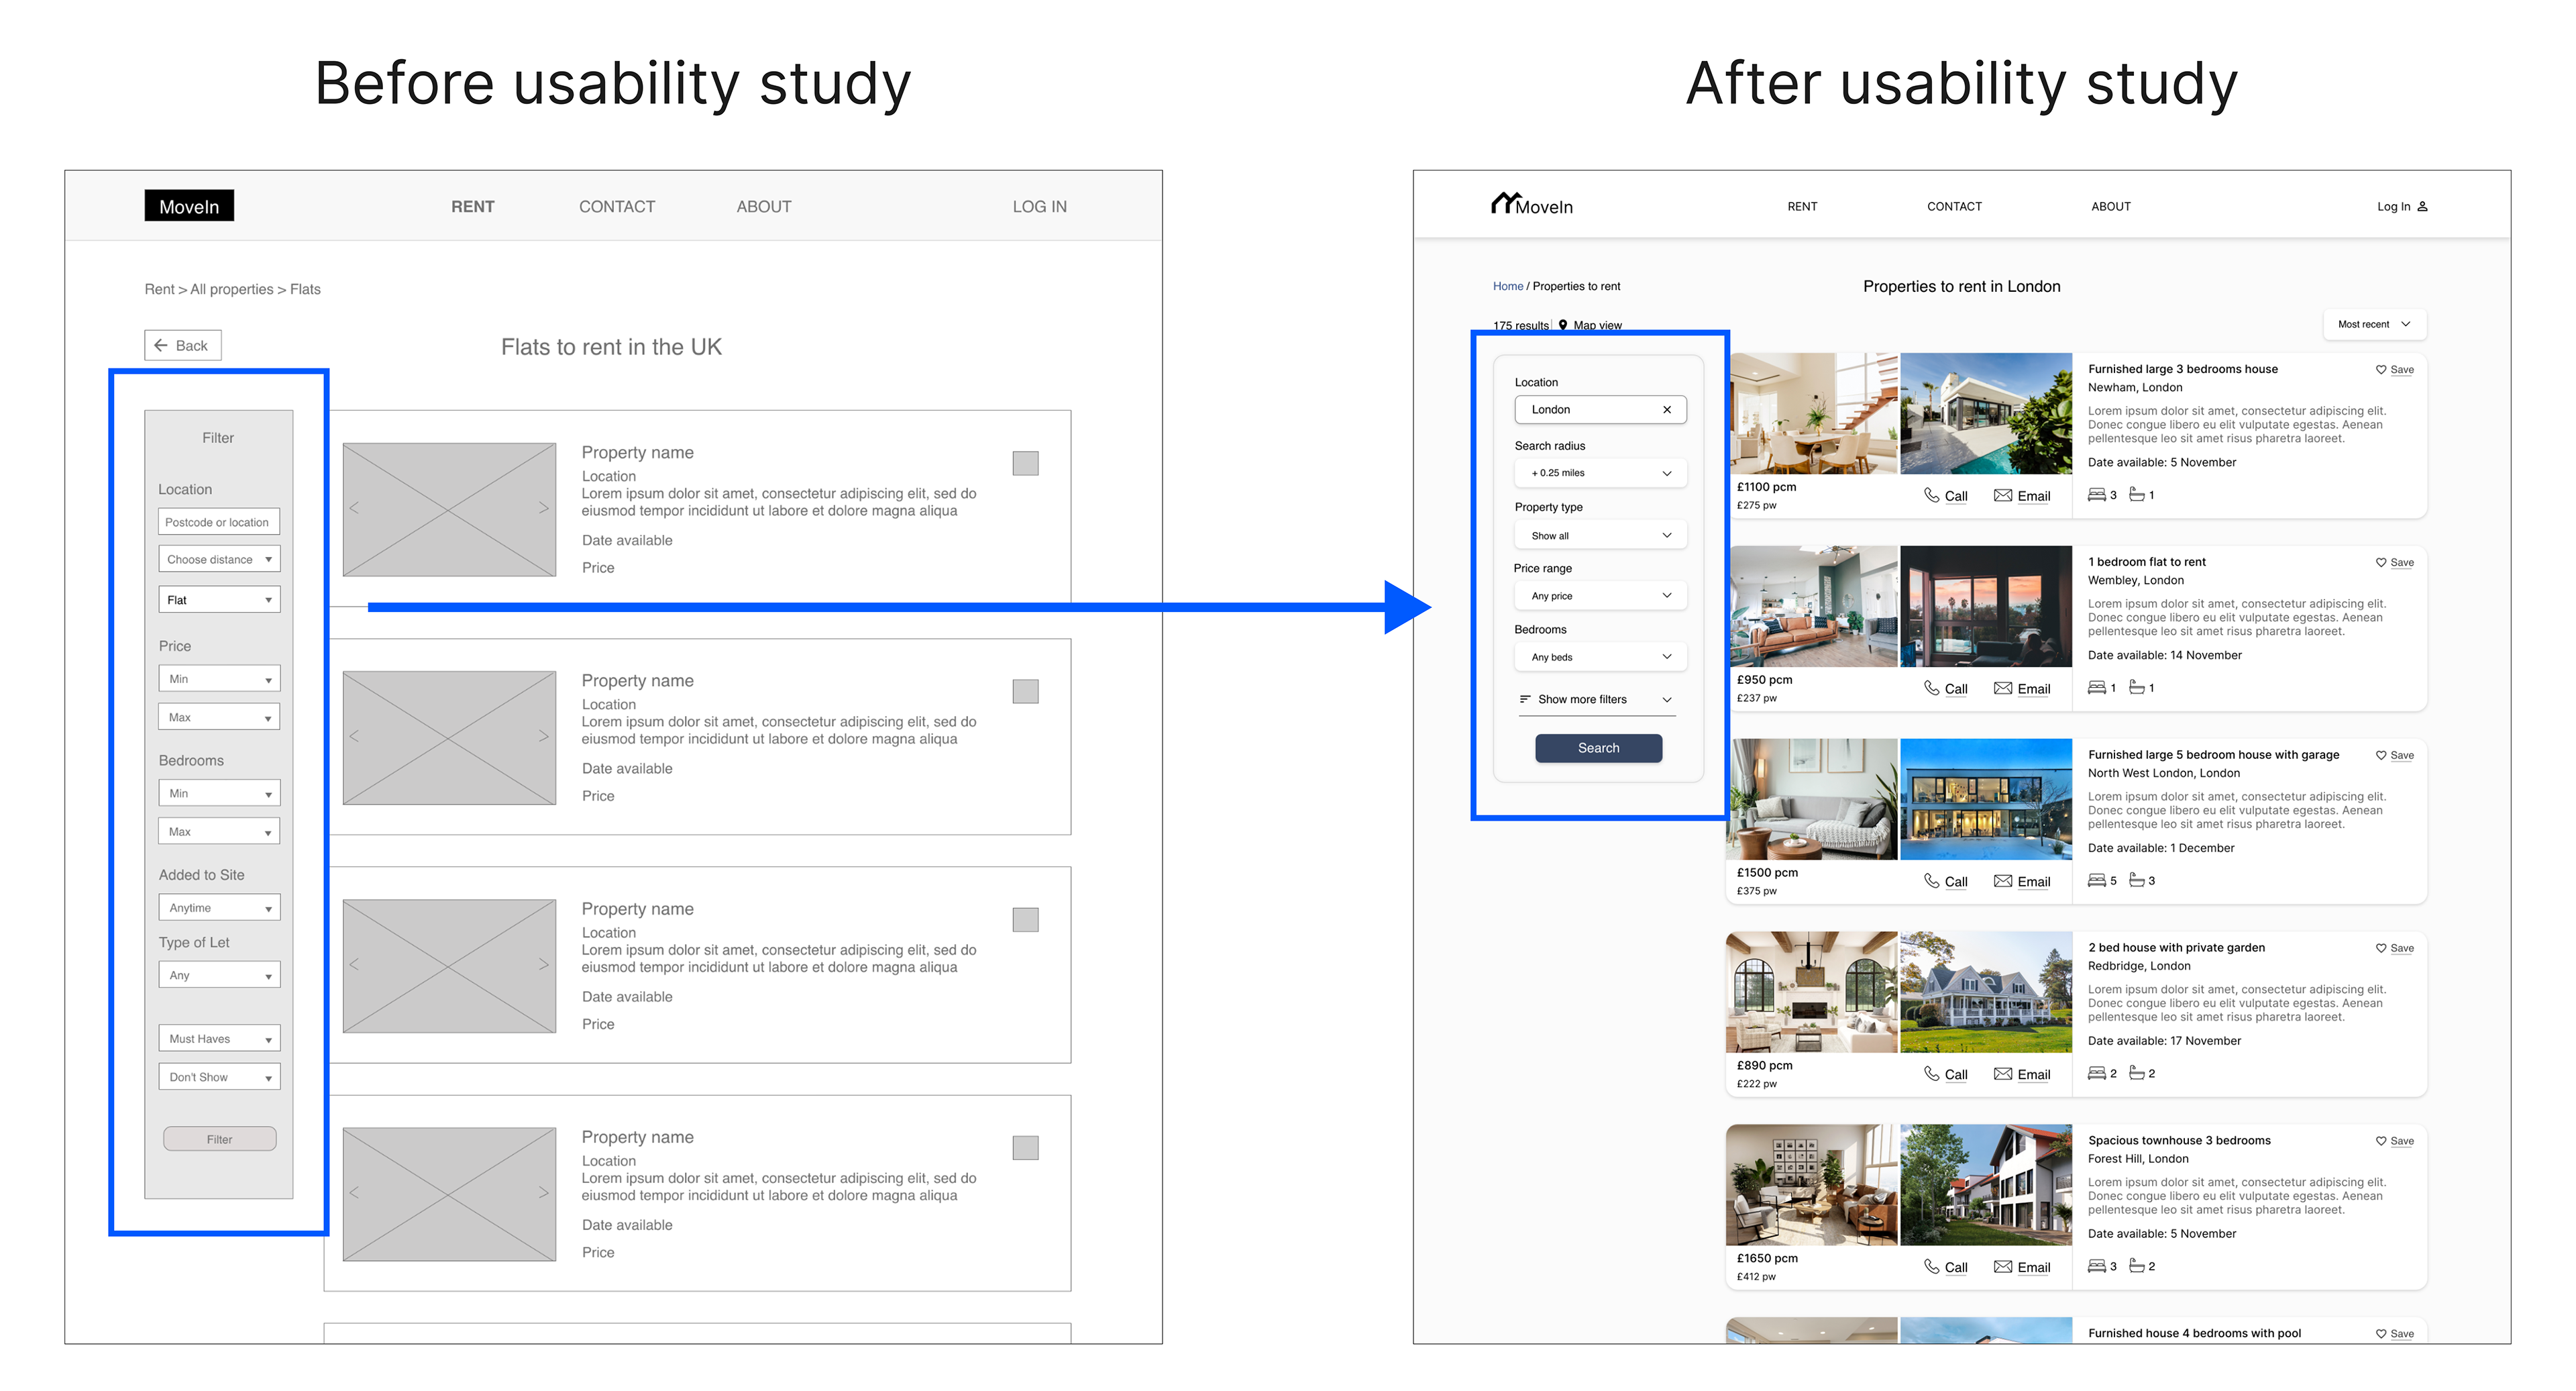Click the heart Save icon on 2 bed house with private garden
Screen dimensions: 2576x1391
[x=2381, y=948]
